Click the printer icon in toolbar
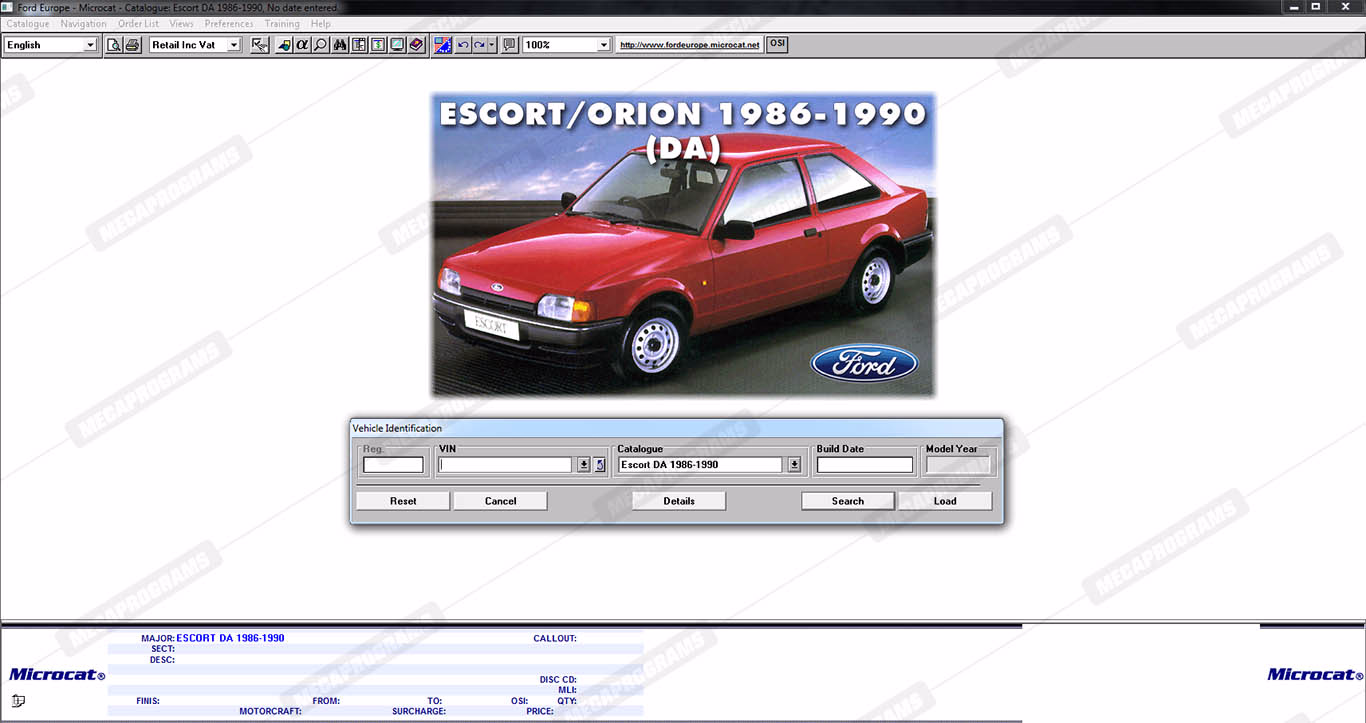 tap(132, 45)
